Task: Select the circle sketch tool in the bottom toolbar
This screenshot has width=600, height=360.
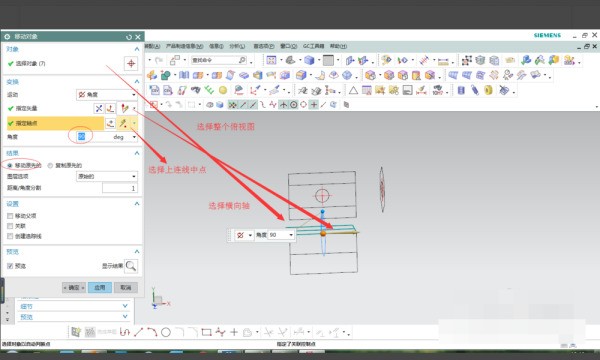Action: click(x=166, y=332)
